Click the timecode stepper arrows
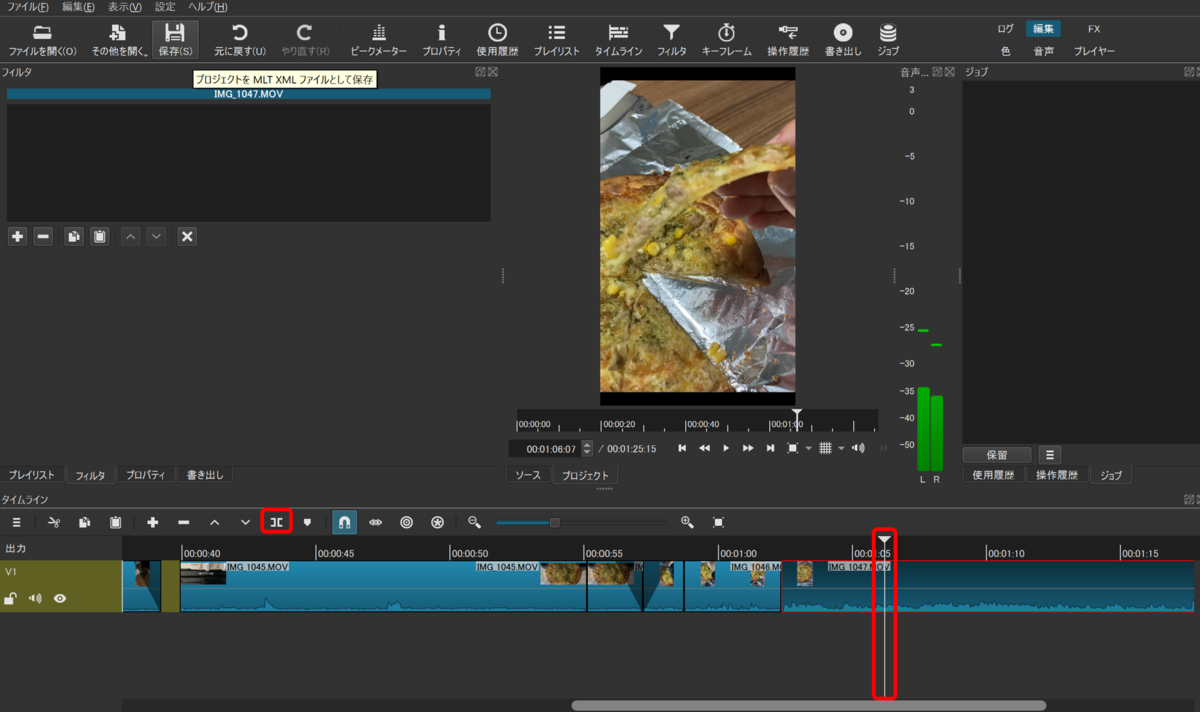Viewport: 1200px width, 712px height. 587,448
